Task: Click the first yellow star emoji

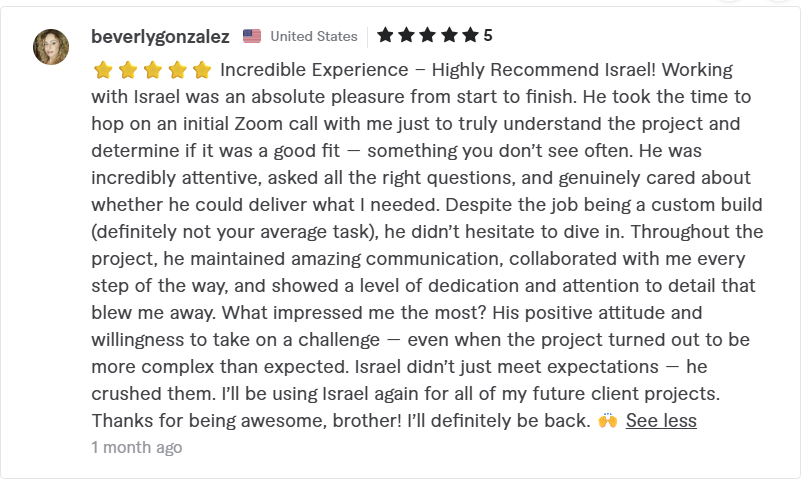Action: click(x=103, y=70)
